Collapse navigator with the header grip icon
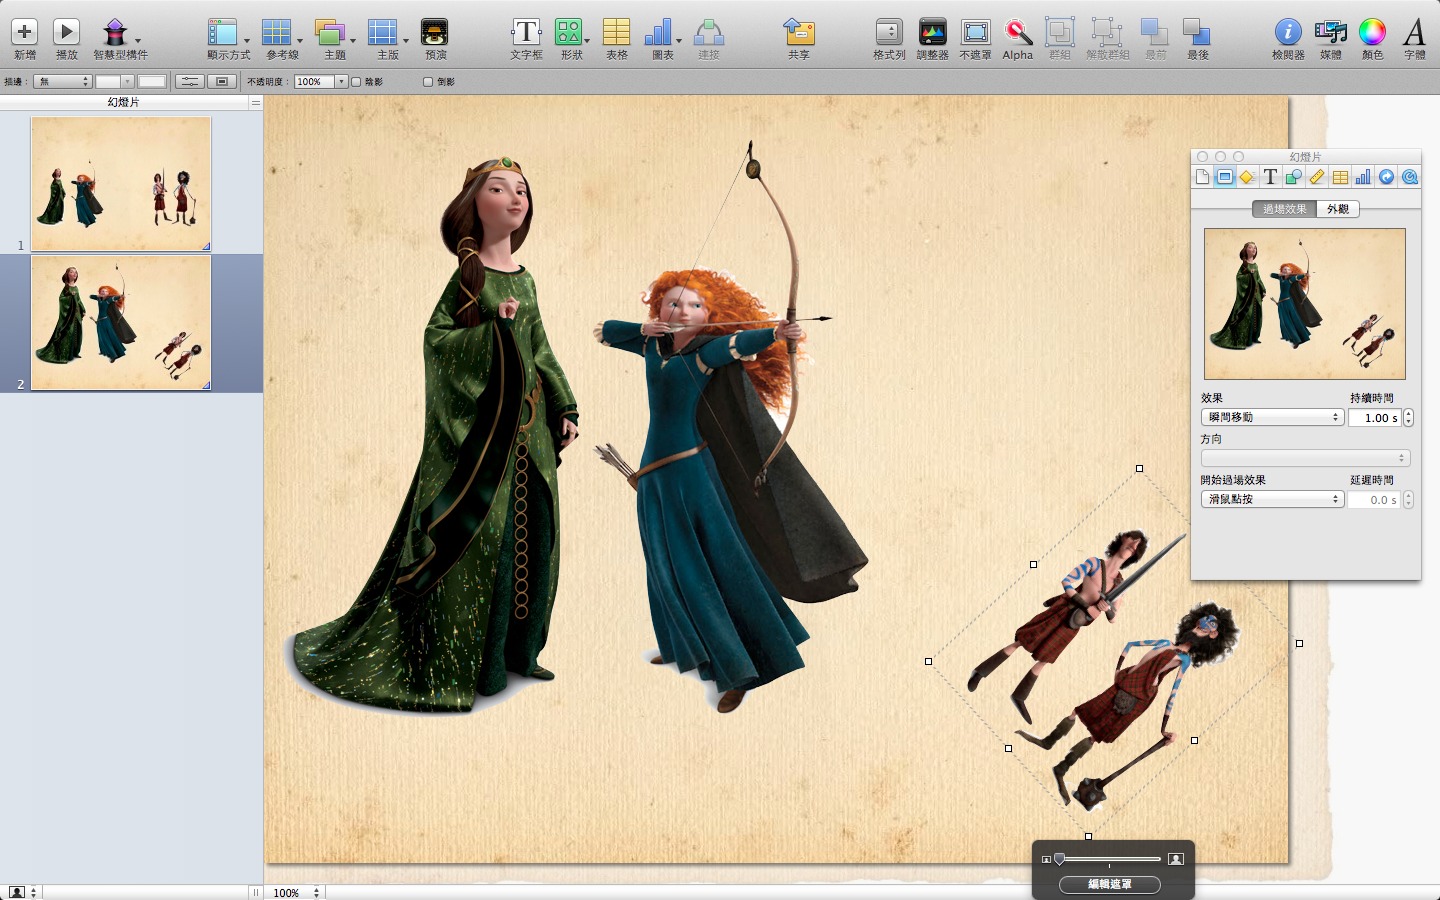 coord(255,102)
